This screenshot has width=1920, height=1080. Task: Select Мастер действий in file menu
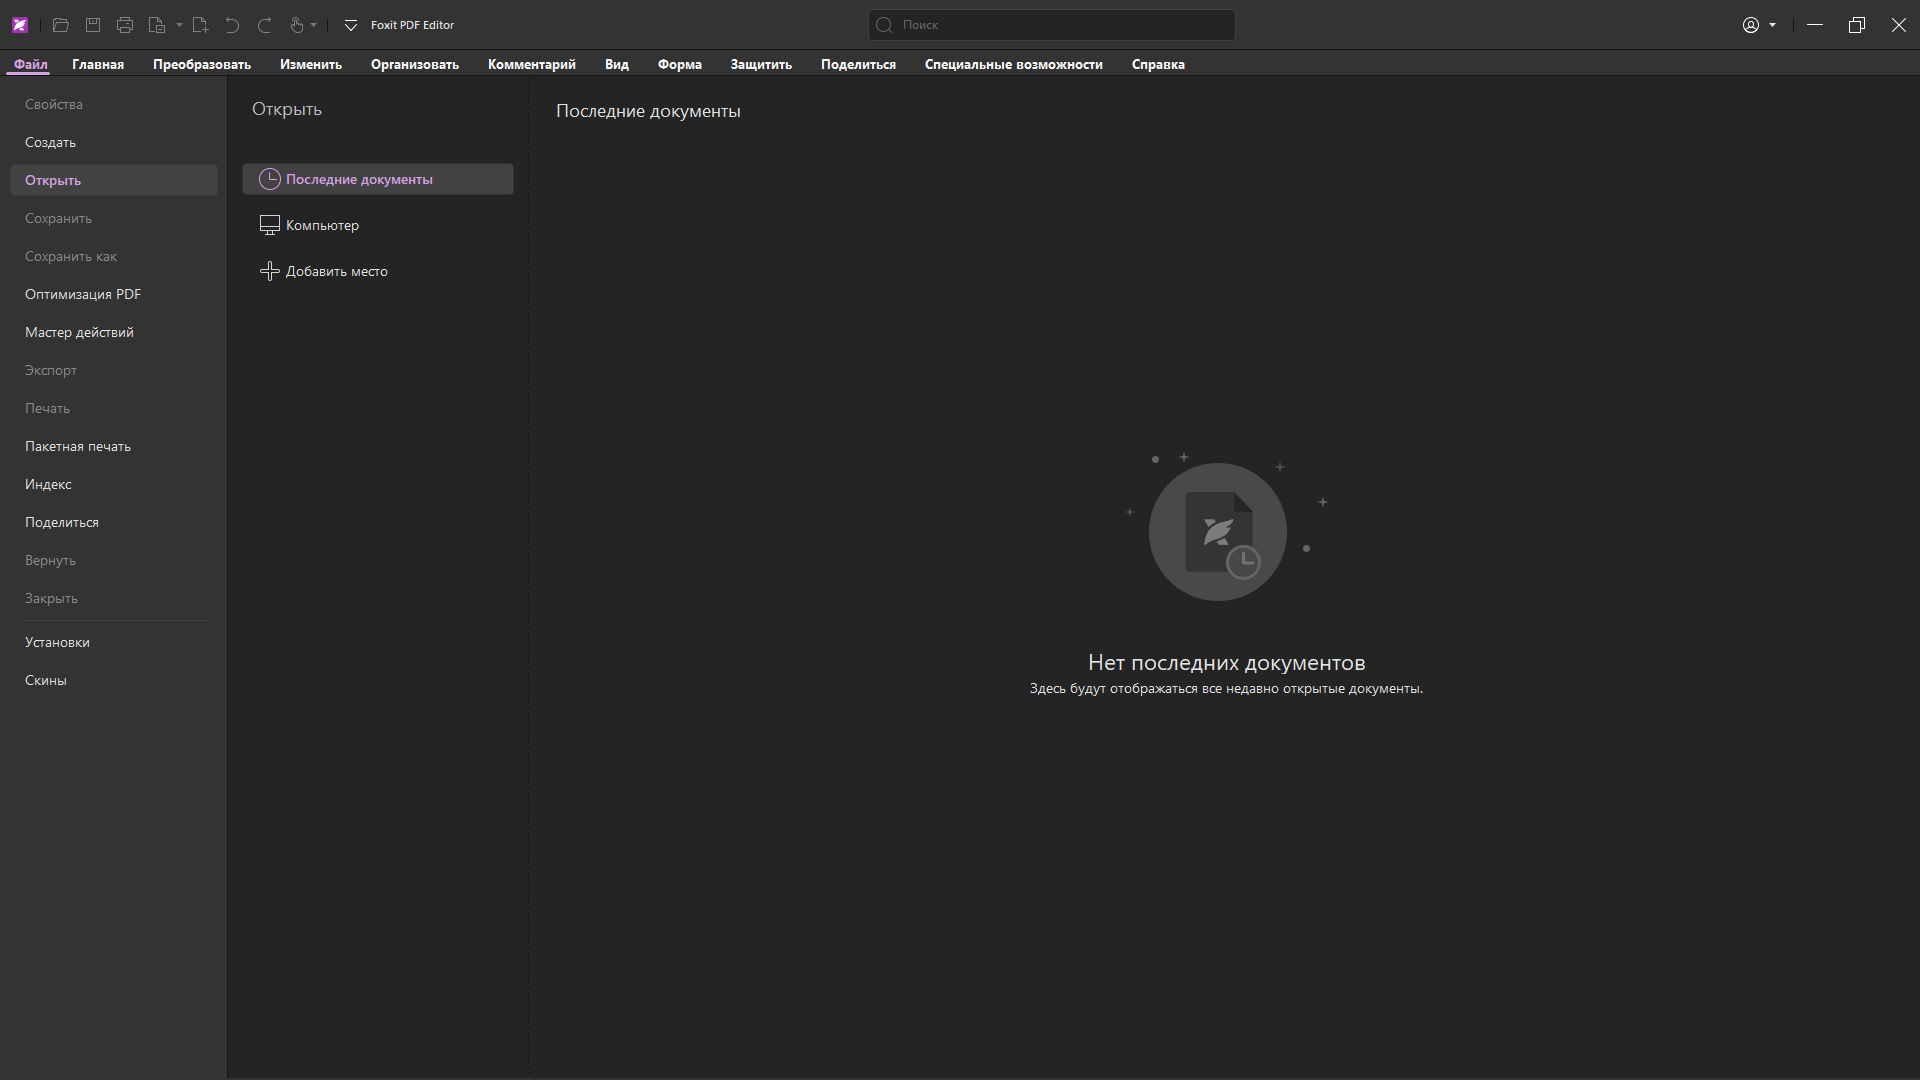(x=114, y=332)
